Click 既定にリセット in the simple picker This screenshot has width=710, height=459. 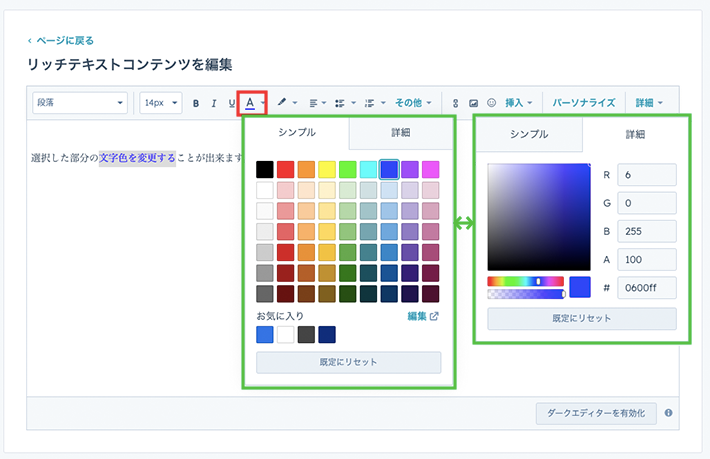tap(348, 362)
